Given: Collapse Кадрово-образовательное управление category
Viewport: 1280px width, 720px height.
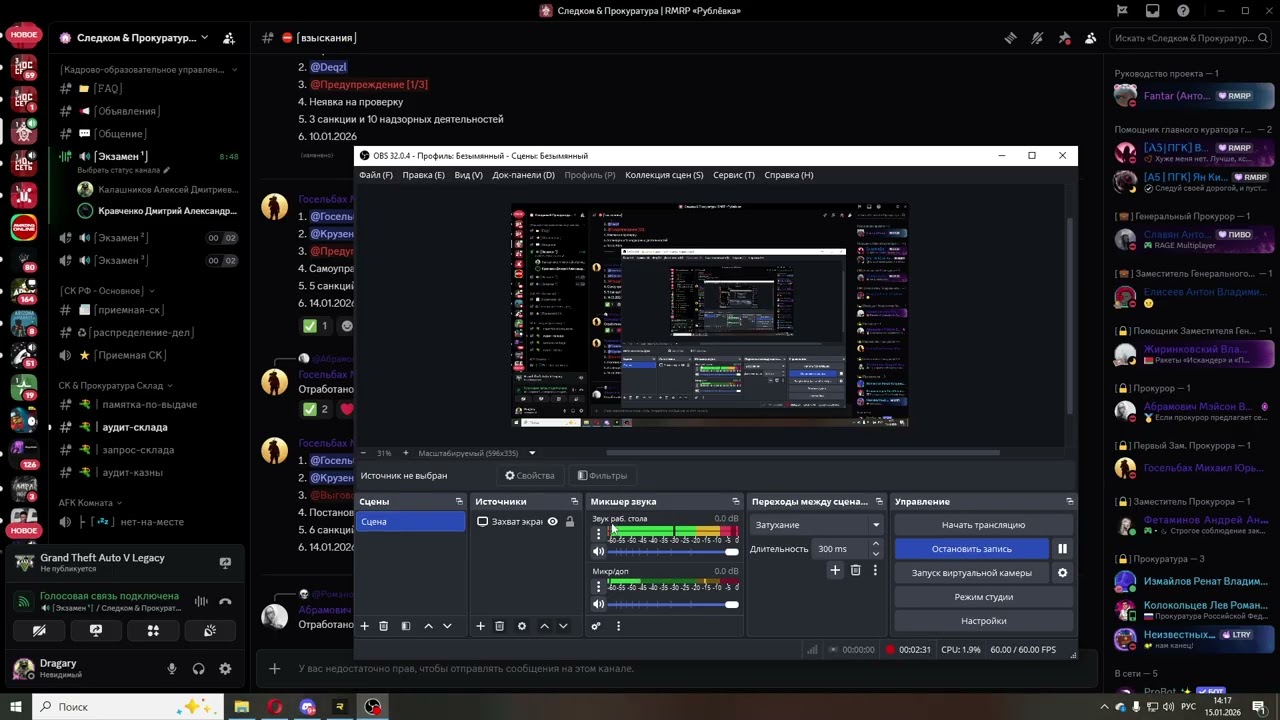Looking at the screenshot, I should 148,70.
